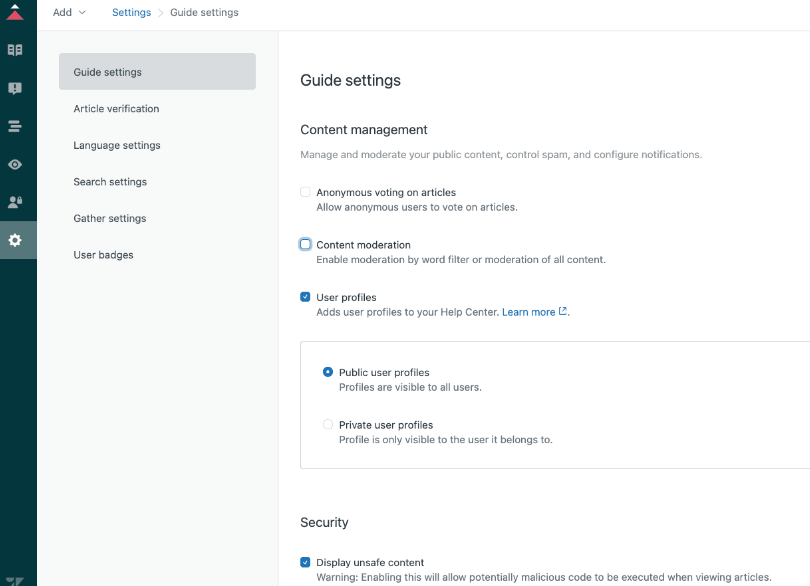The height and width of the screenshot is (586, 810).
Task: Click the Warning text about malicious code
Action: (x=543, y=577)
